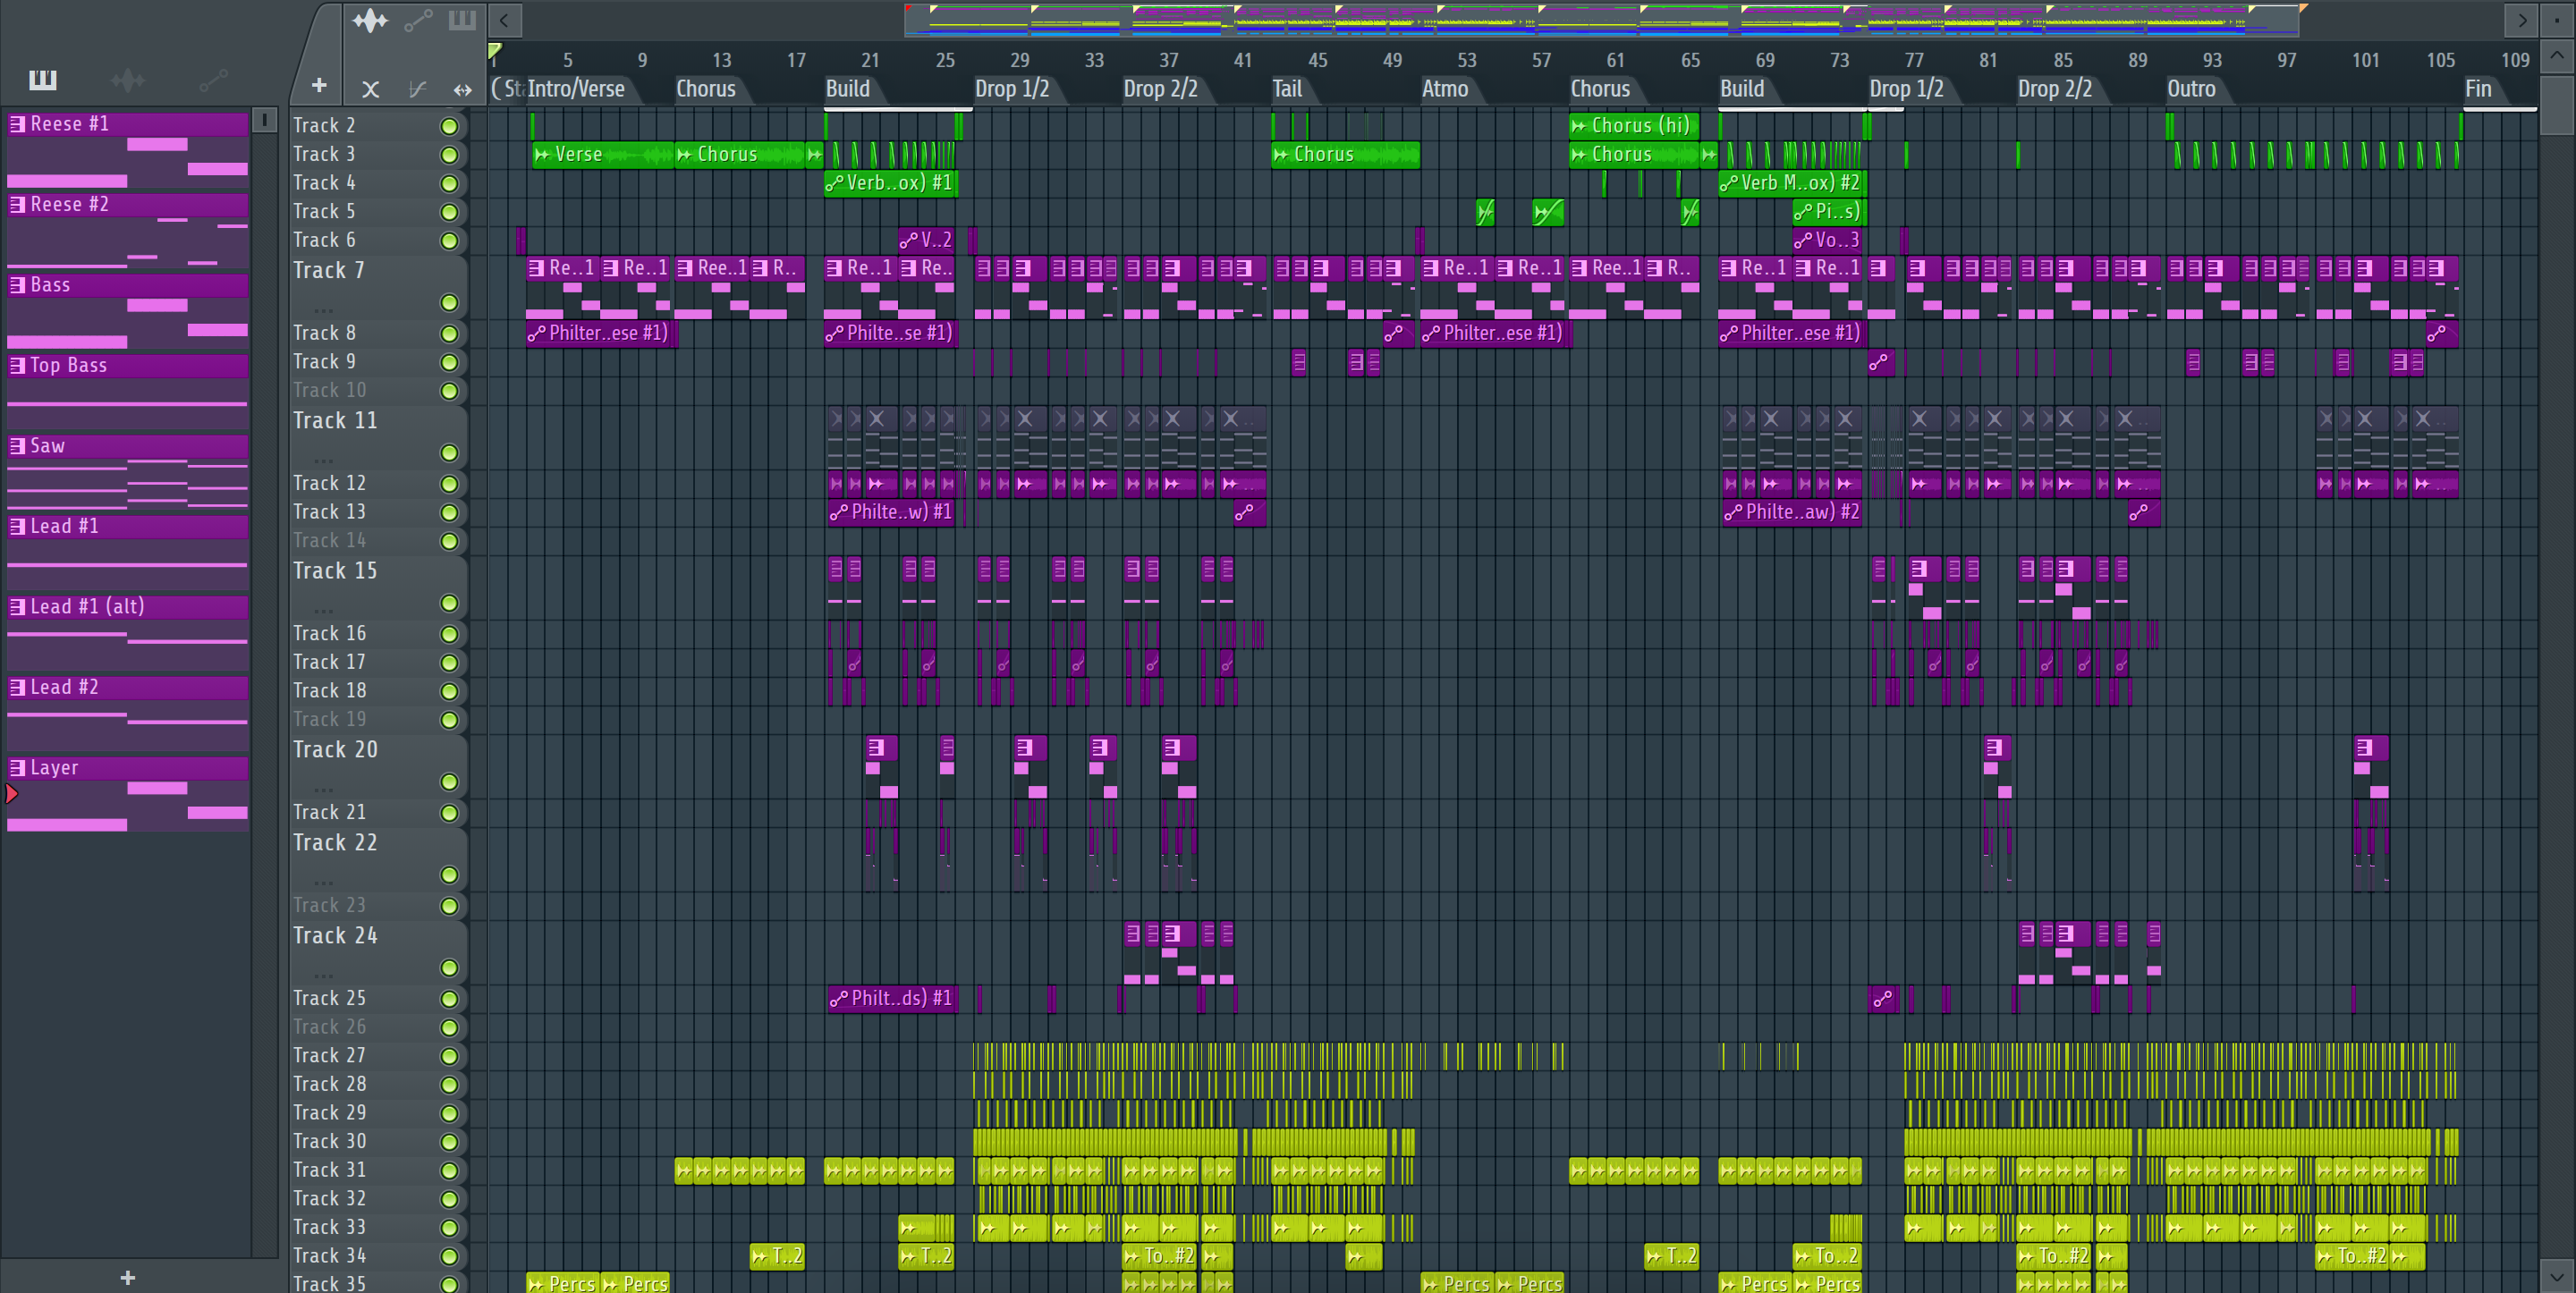Add a new pattern at picker bottom
This screenshot has height=1293, width=2576.
[x=127, y=1277]
